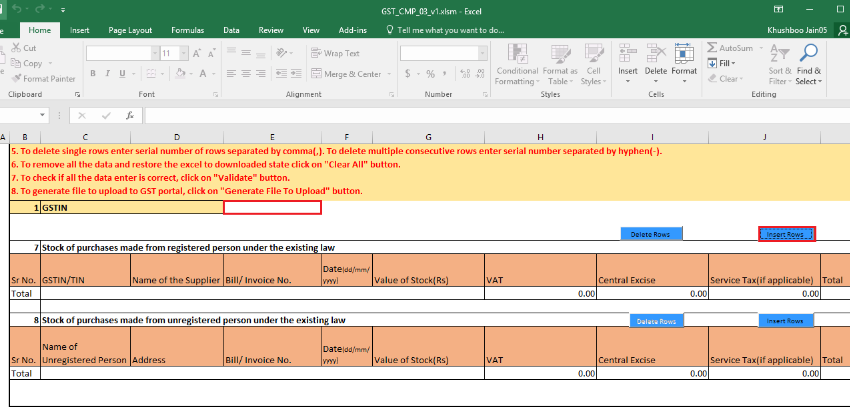The image size is (850, 417).
Task: Switch to the Page Layout tab
Action: (130, 31)
